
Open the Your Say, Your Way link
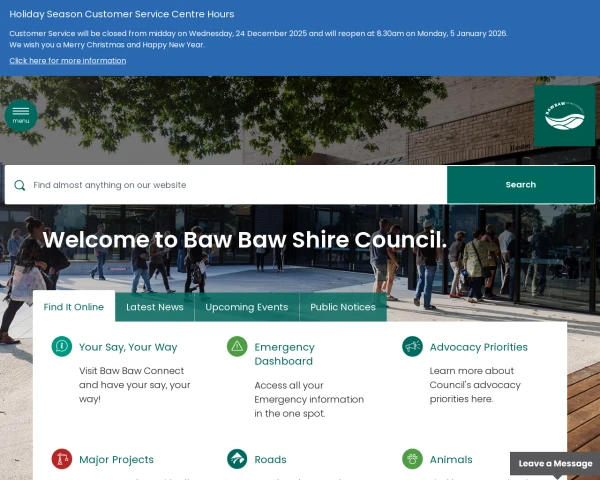(x=128, y=347)
